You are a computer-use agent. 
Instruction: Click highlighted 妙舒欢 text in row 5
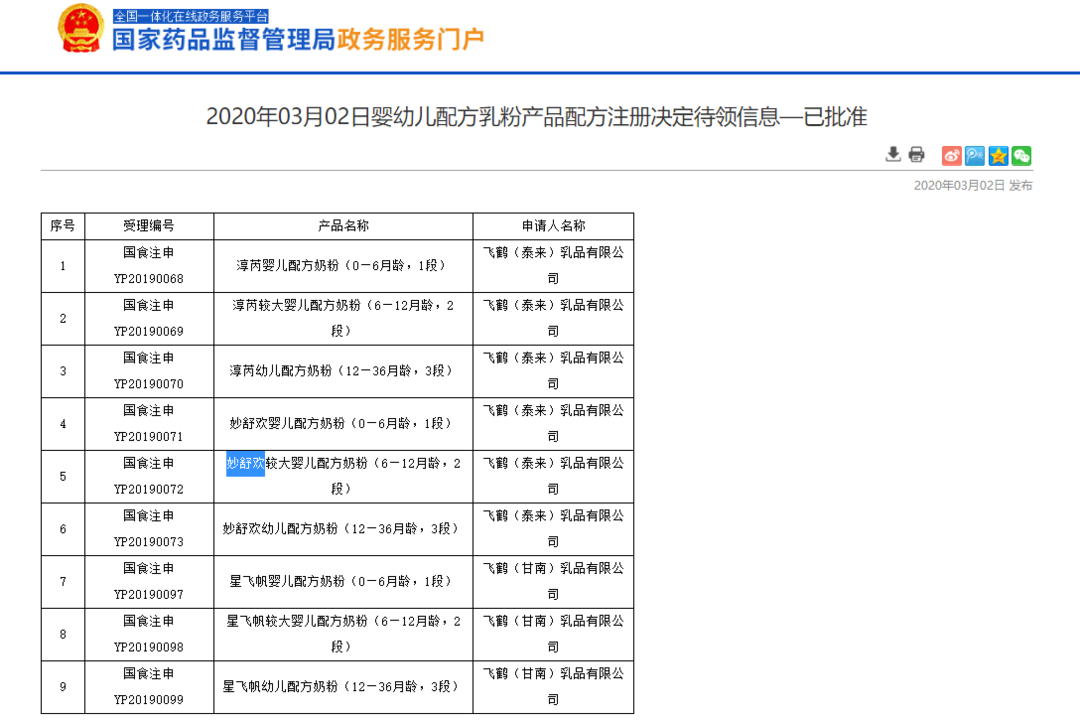point(245,464)
